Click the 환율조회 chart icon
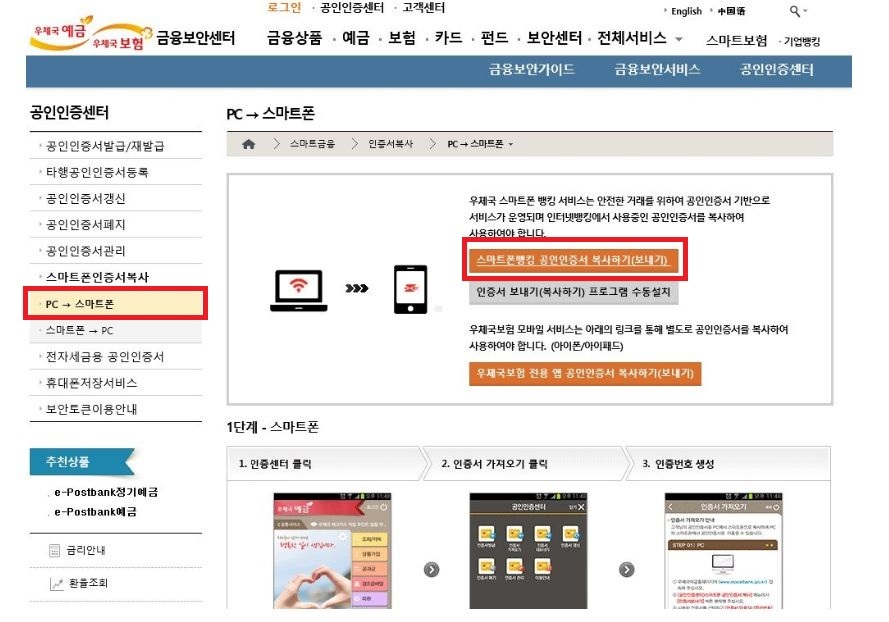 pyautogui.click(x=56, y=583)
